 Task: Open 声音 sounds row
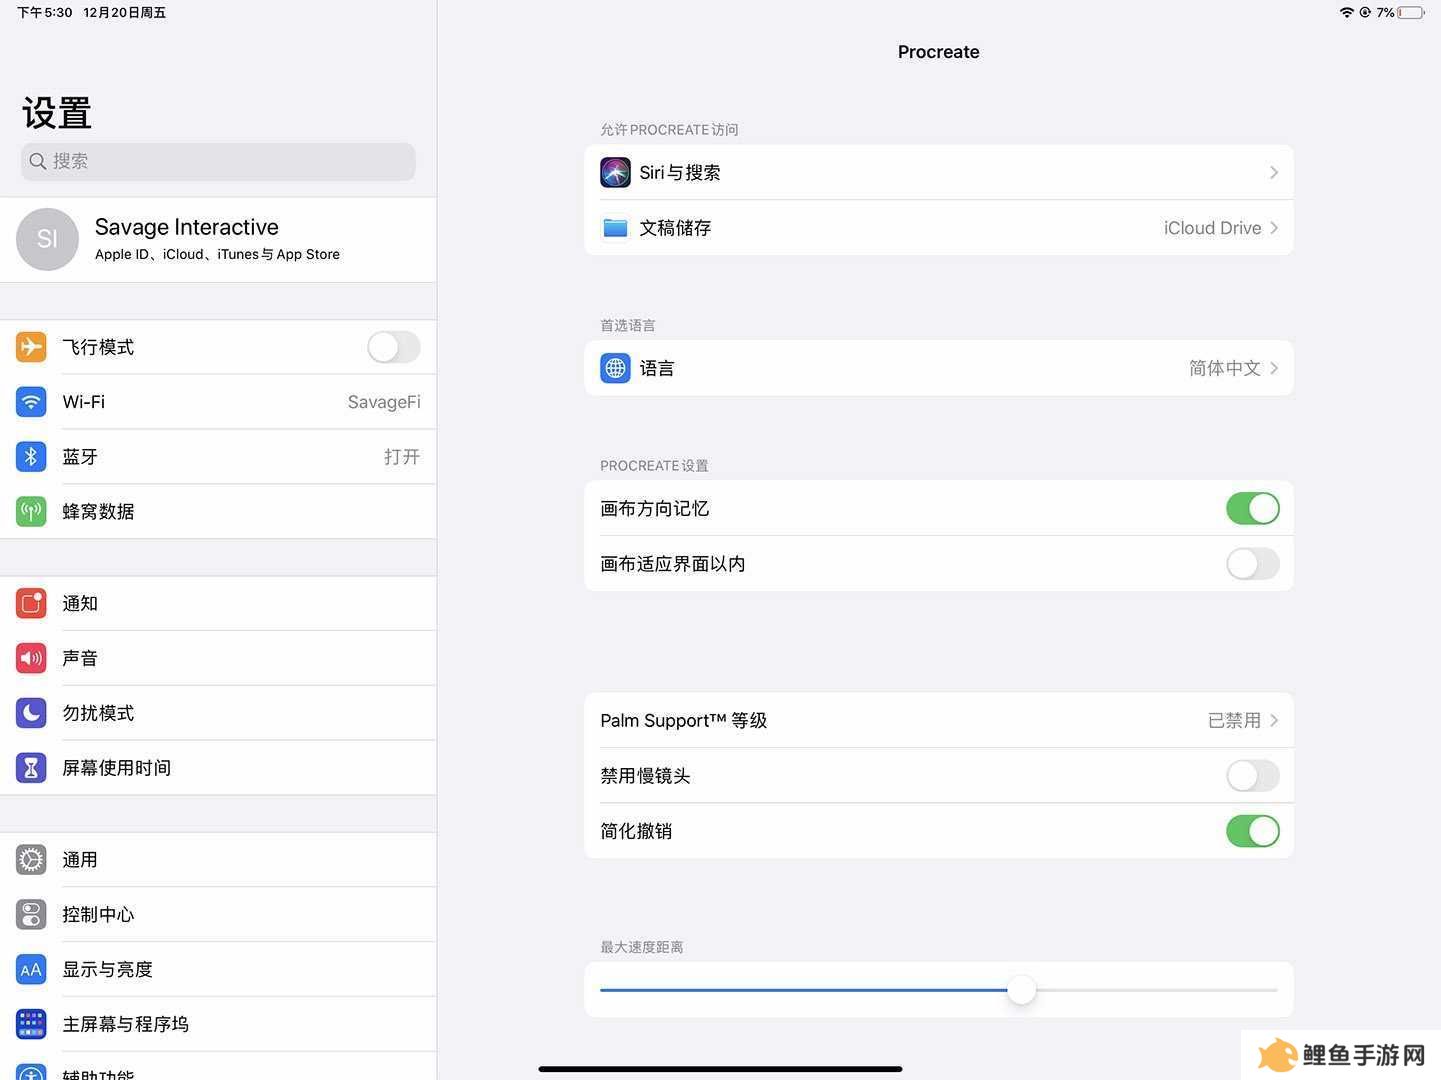[x=218, y=658]
